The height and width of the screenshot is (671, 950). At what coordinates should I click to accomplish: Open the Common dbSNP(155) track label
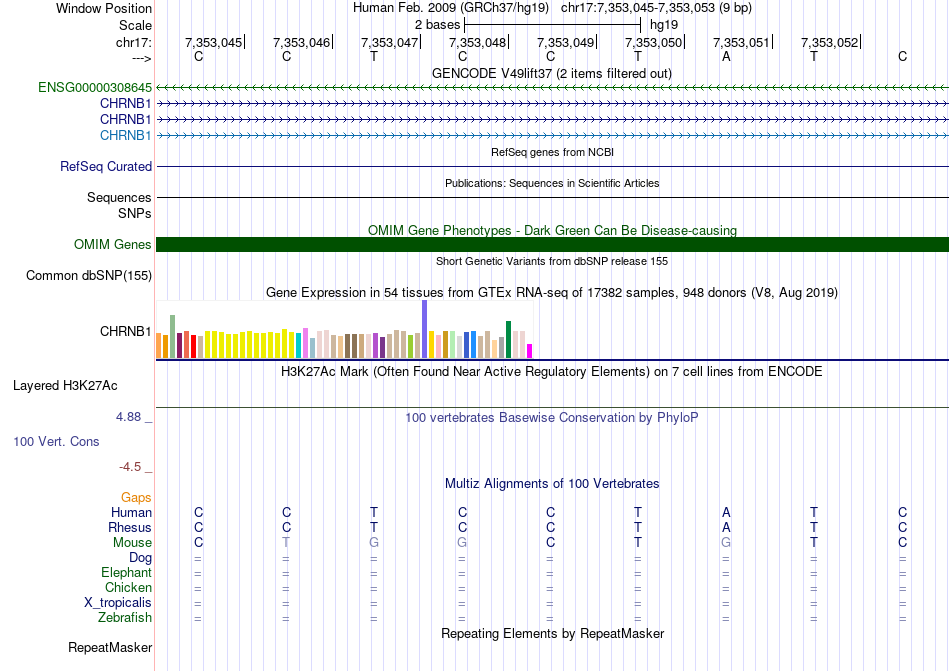coord(89,276)
